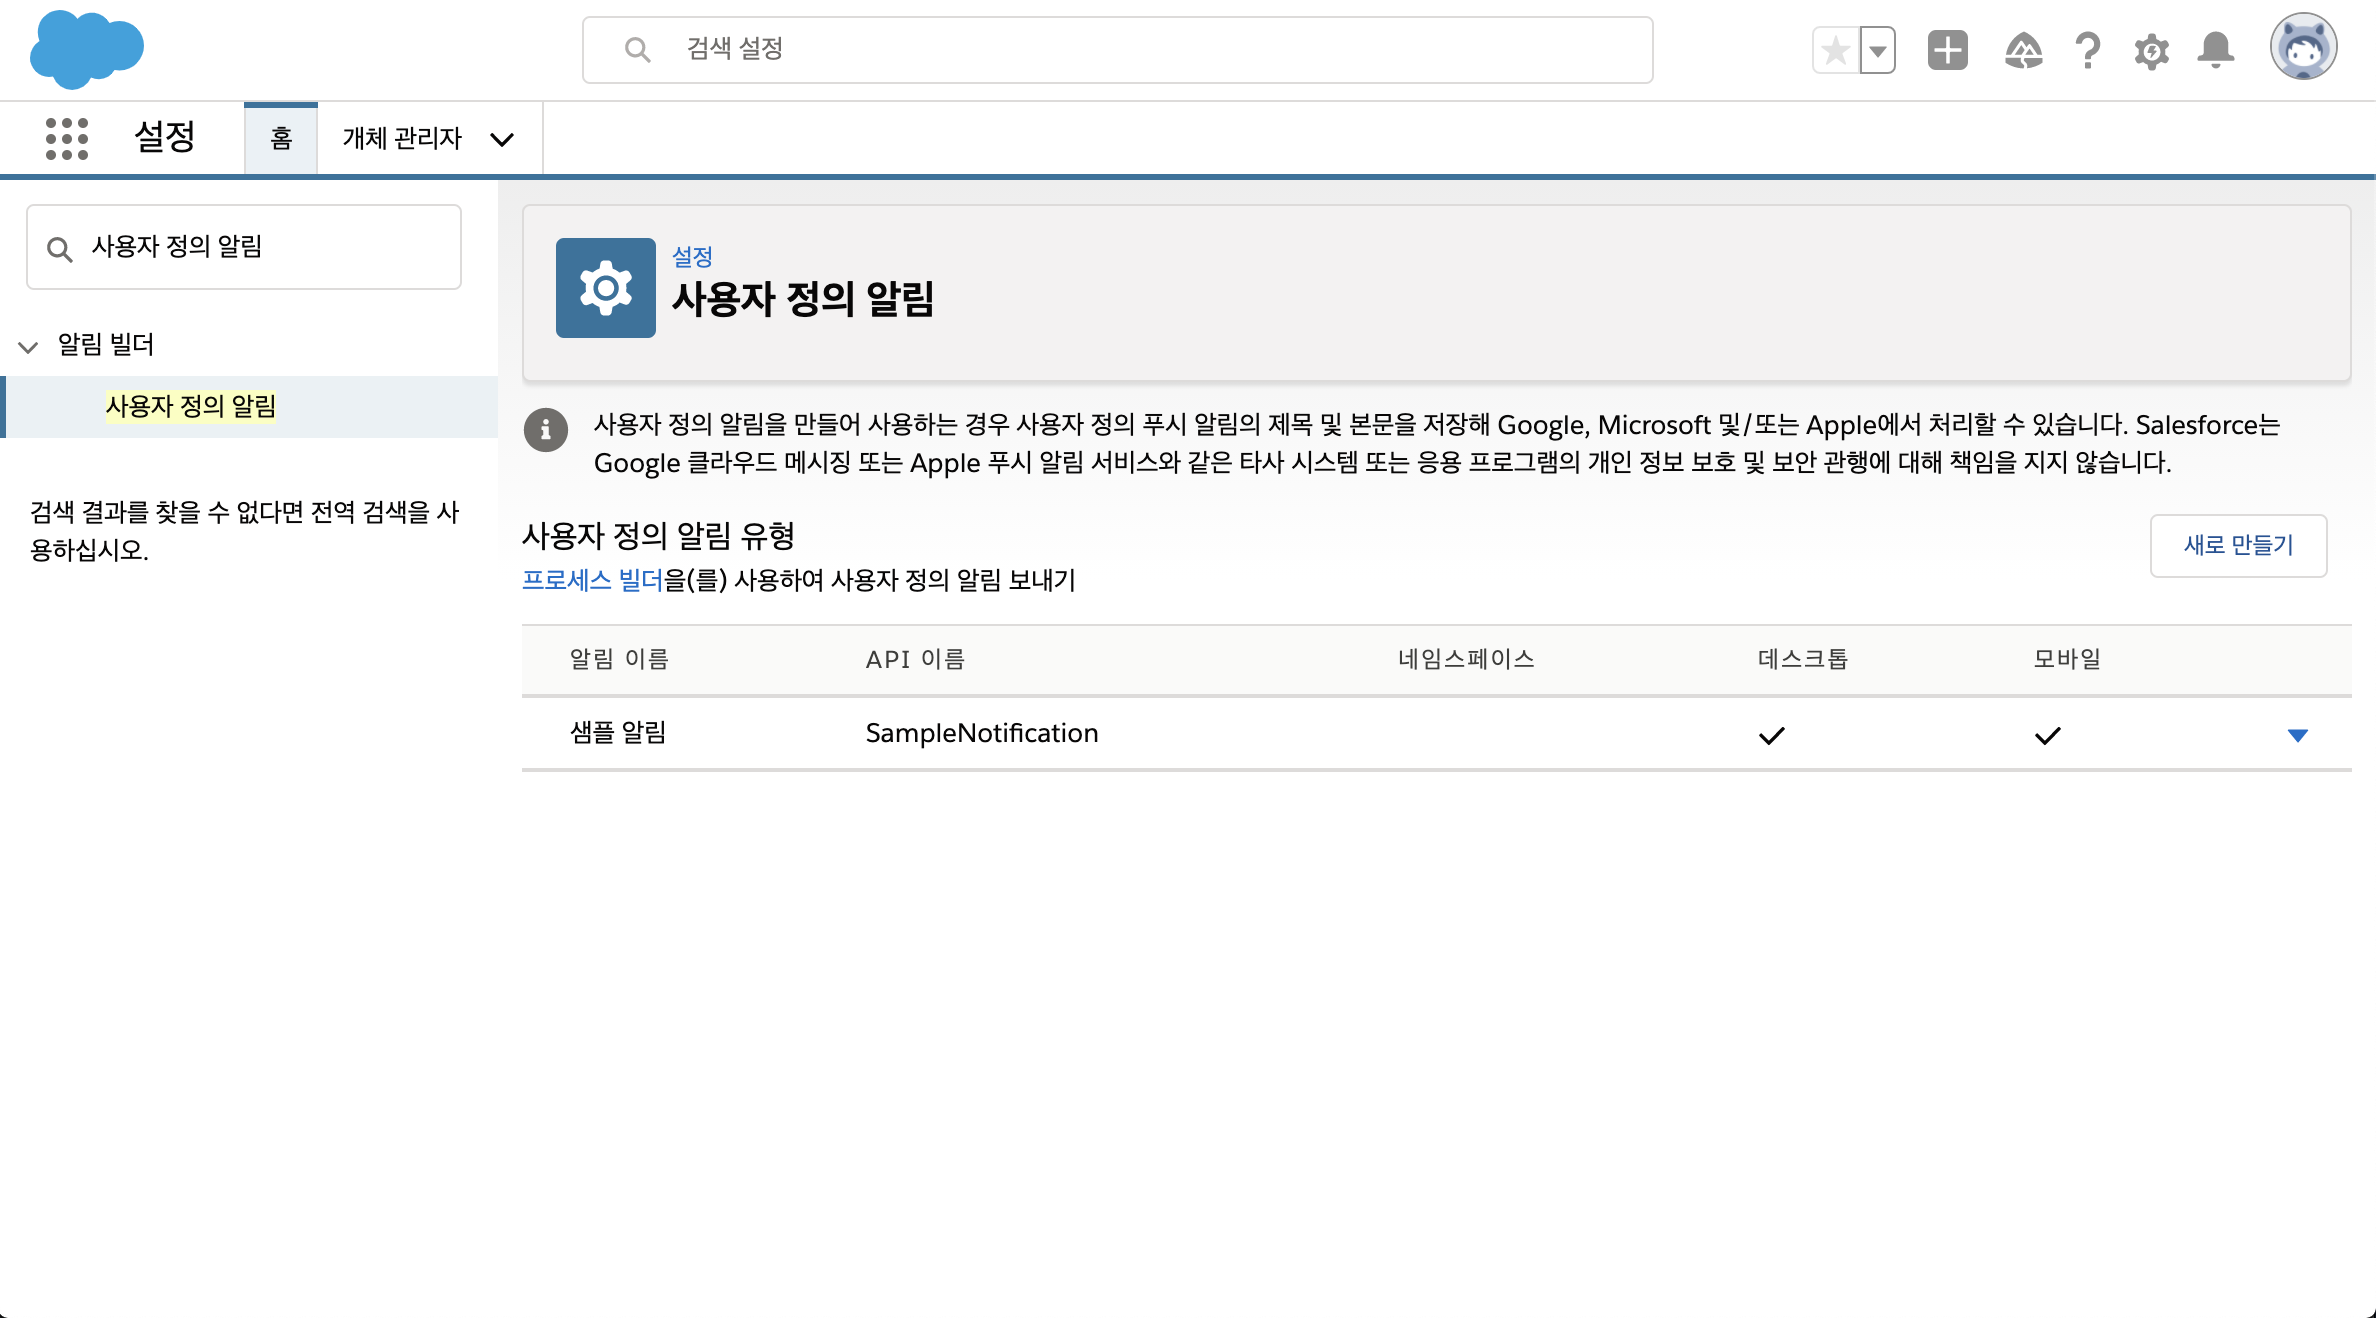The width and height of the screenshot is (2376, 1318).
Task: Click the 새로 만들기 button
Action: pos(2238,545)
